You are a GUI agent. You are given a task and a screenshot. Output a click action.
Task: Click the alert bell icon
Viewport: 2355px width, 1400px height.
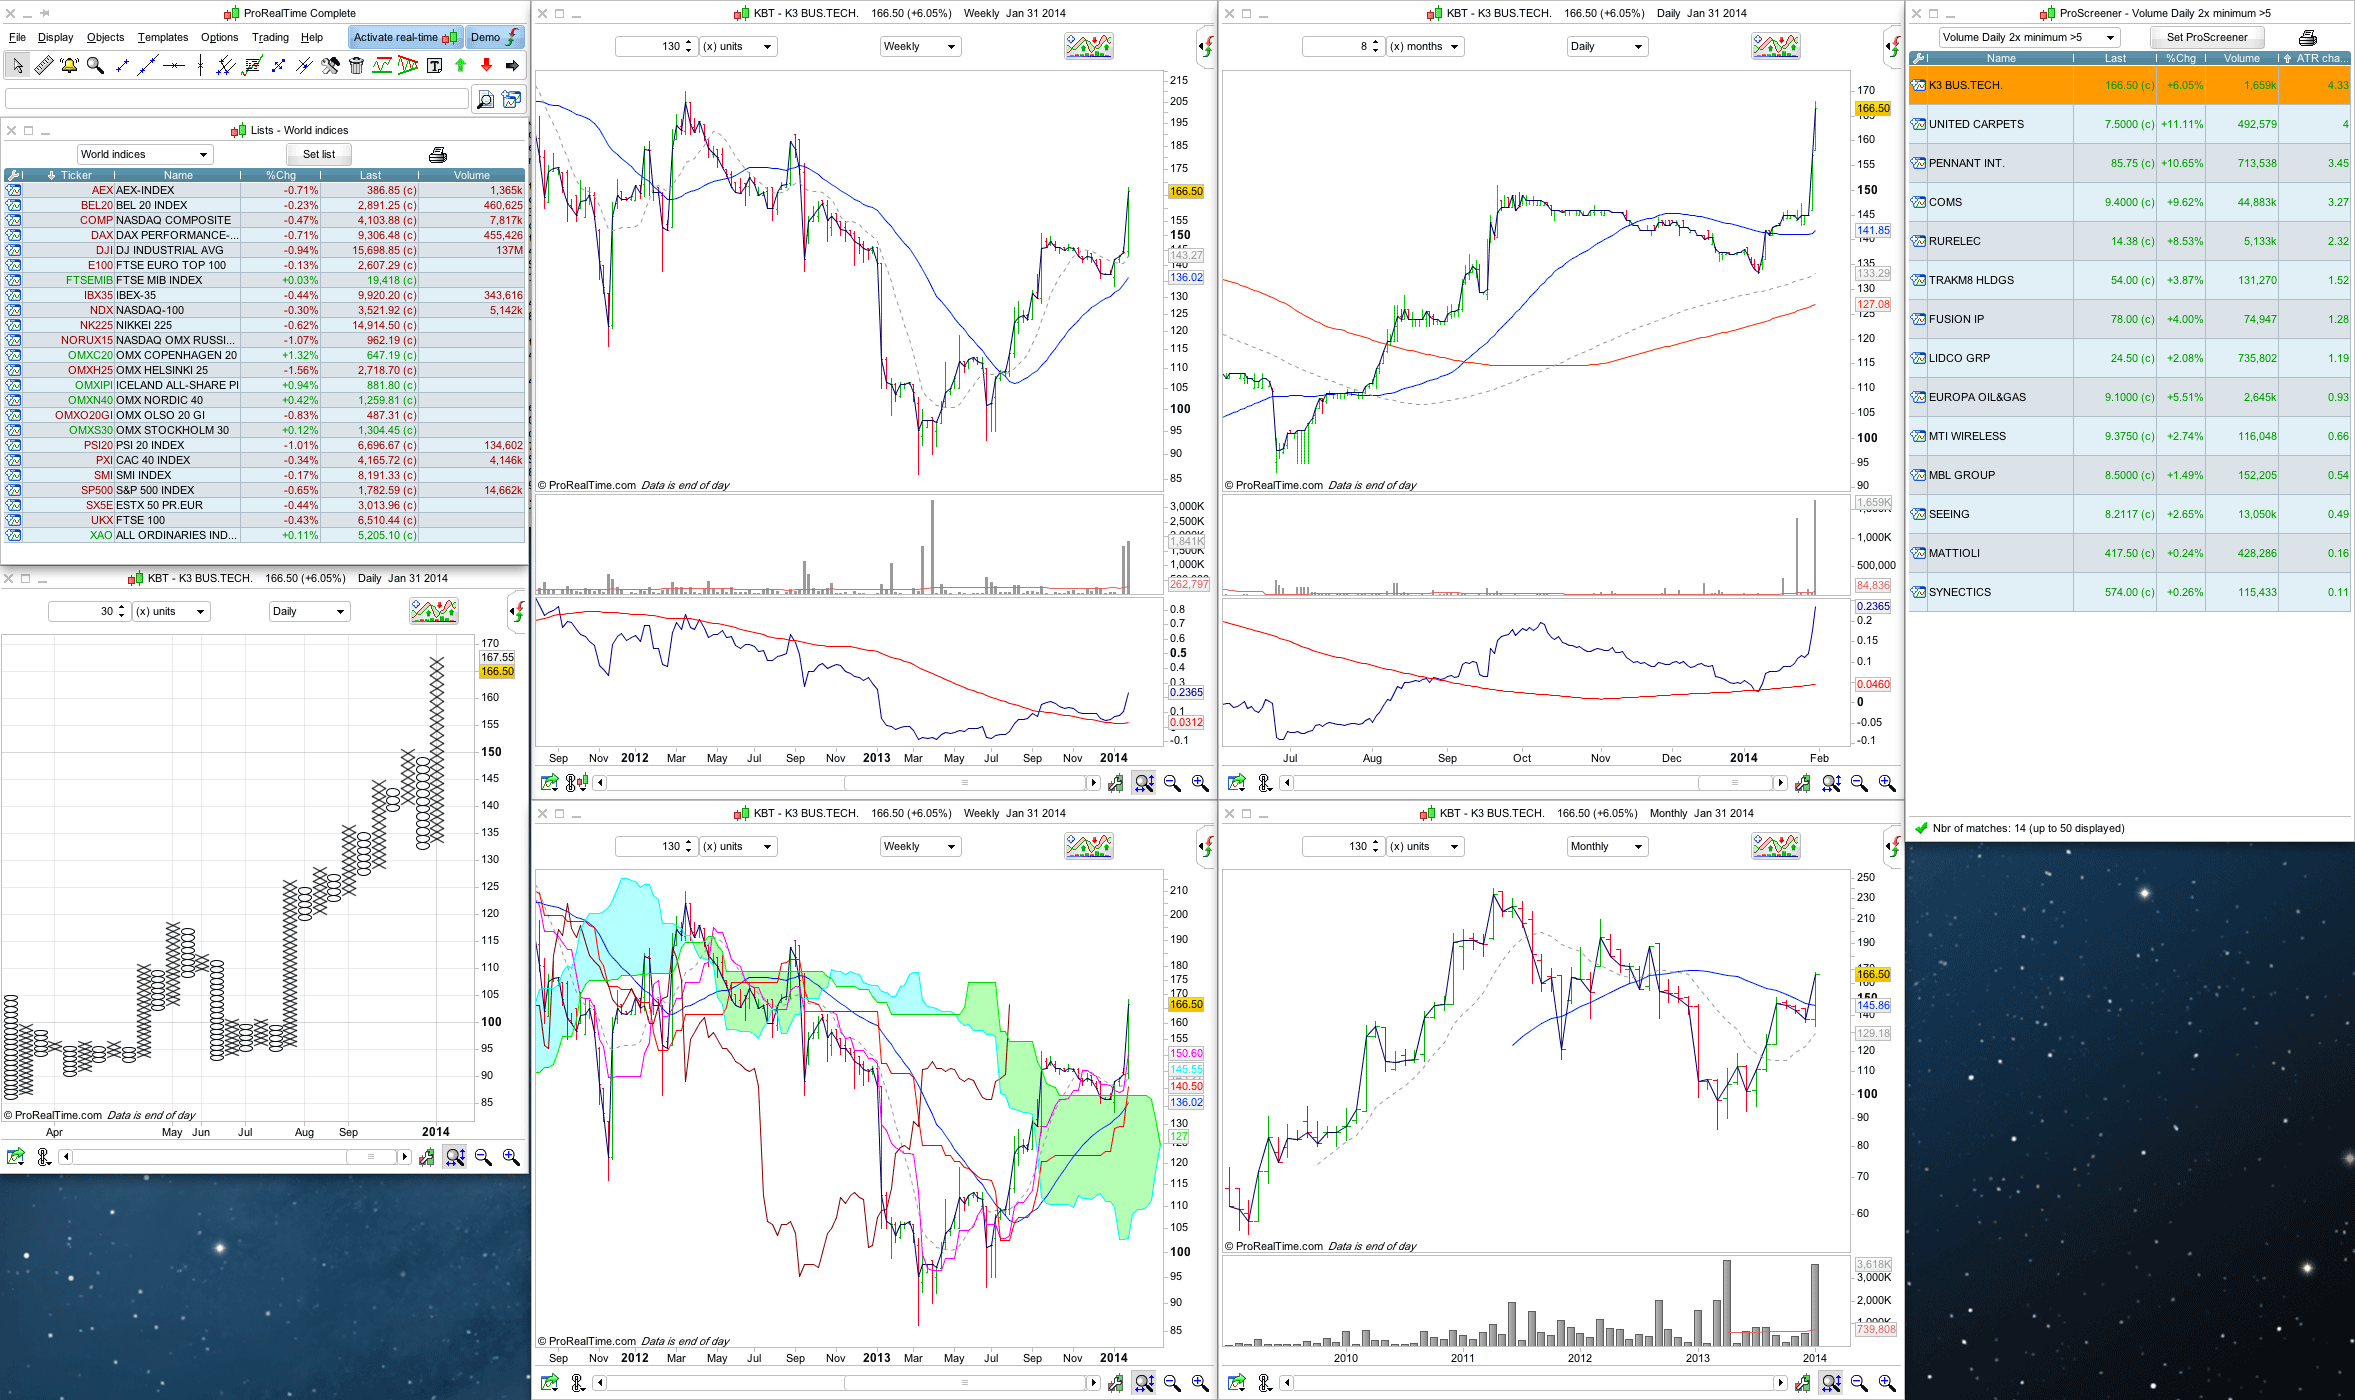[69, 66]
